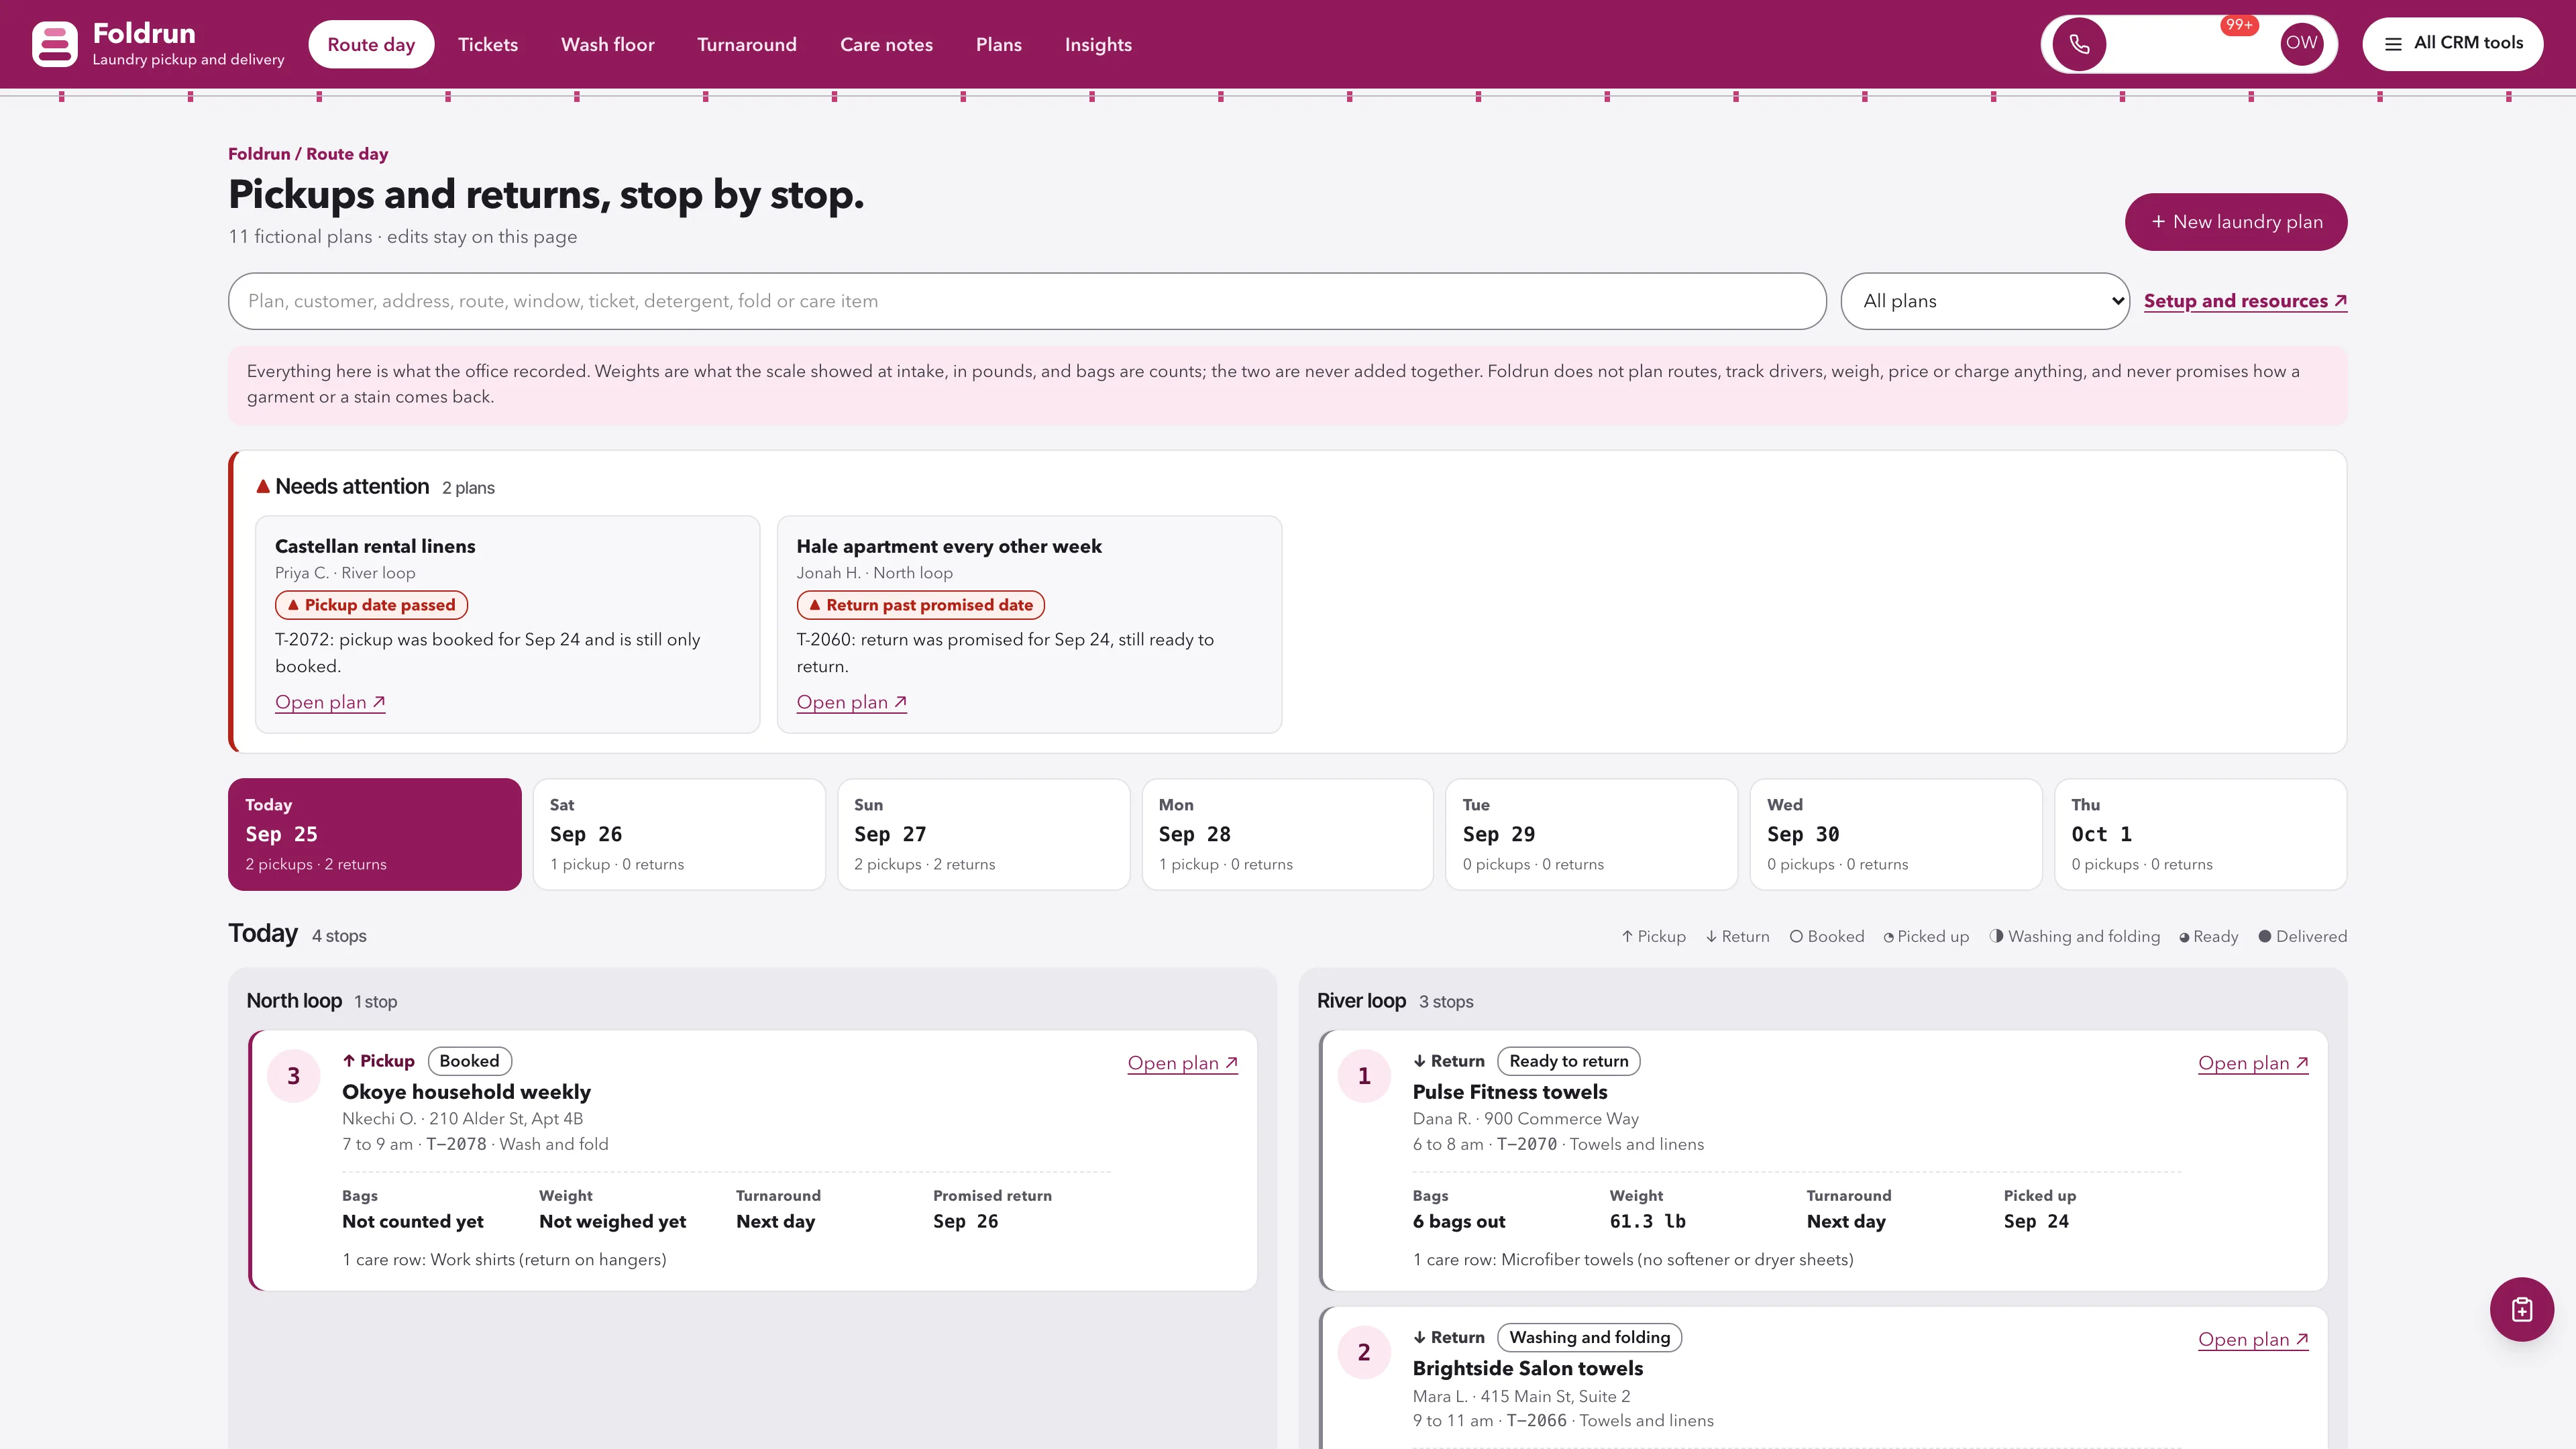The height and width of the screenshot is (1449, 2576).
Task: Click the phone call icon
Action: [2079, 44]
